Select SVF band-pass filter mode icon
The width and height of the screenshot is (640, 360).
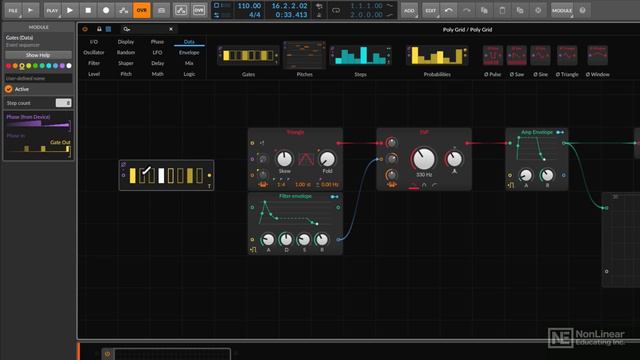click(x=424, y=185)
